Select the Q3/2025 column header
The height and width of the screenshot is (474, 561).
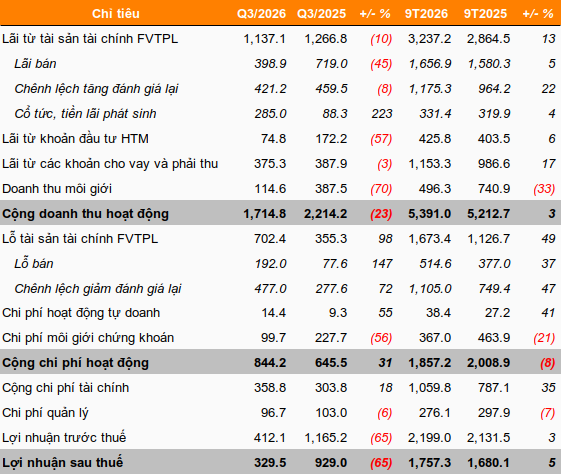tap(321, 14)
